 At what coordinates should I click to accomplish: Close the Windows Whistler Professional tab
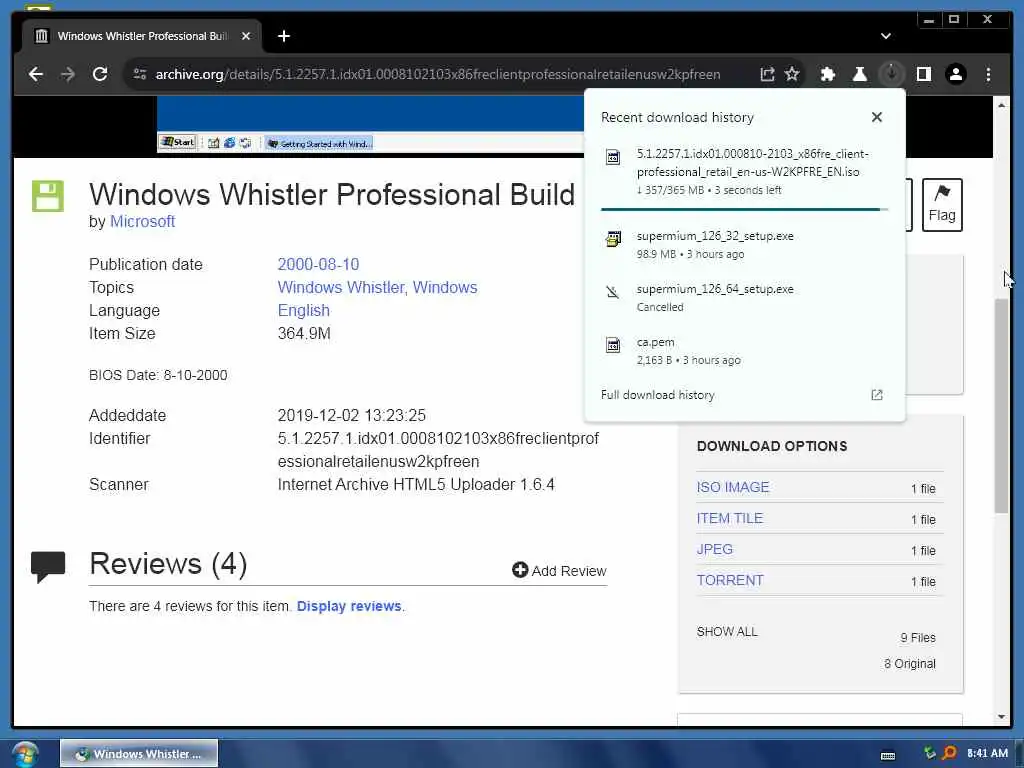246,36
